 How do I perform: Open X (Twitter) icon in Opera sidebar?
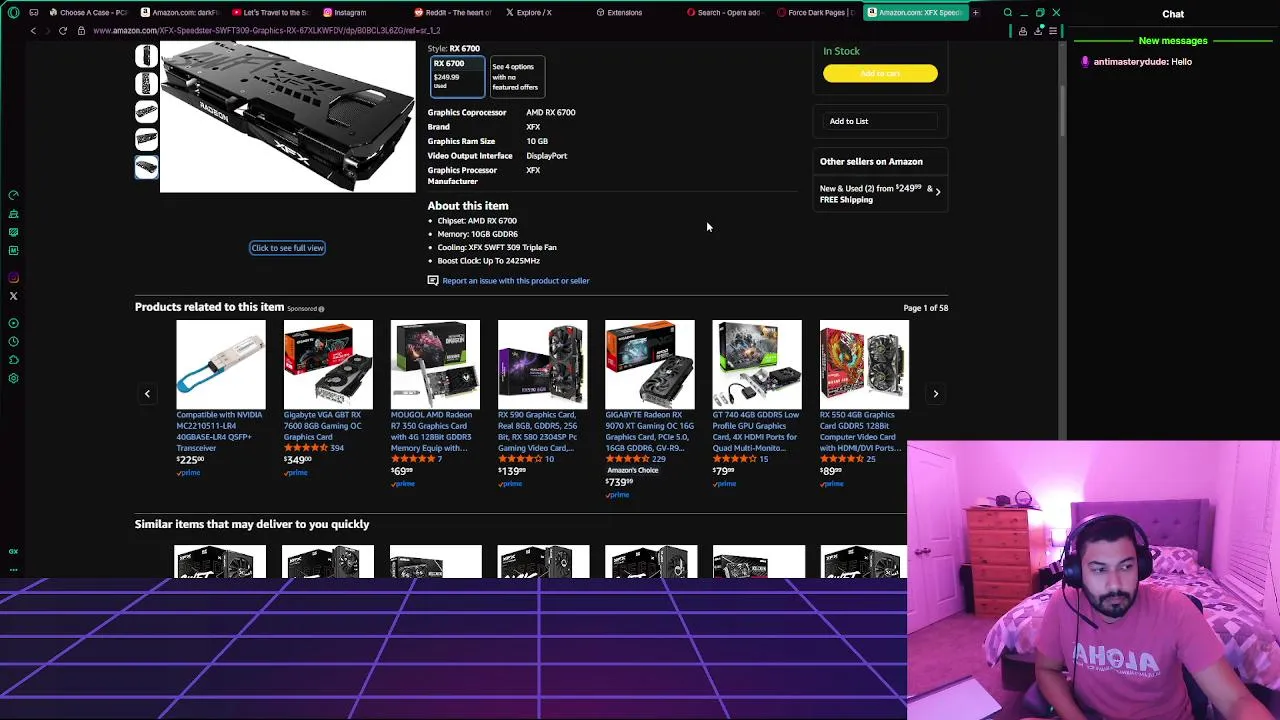click(x=13, y=296)
